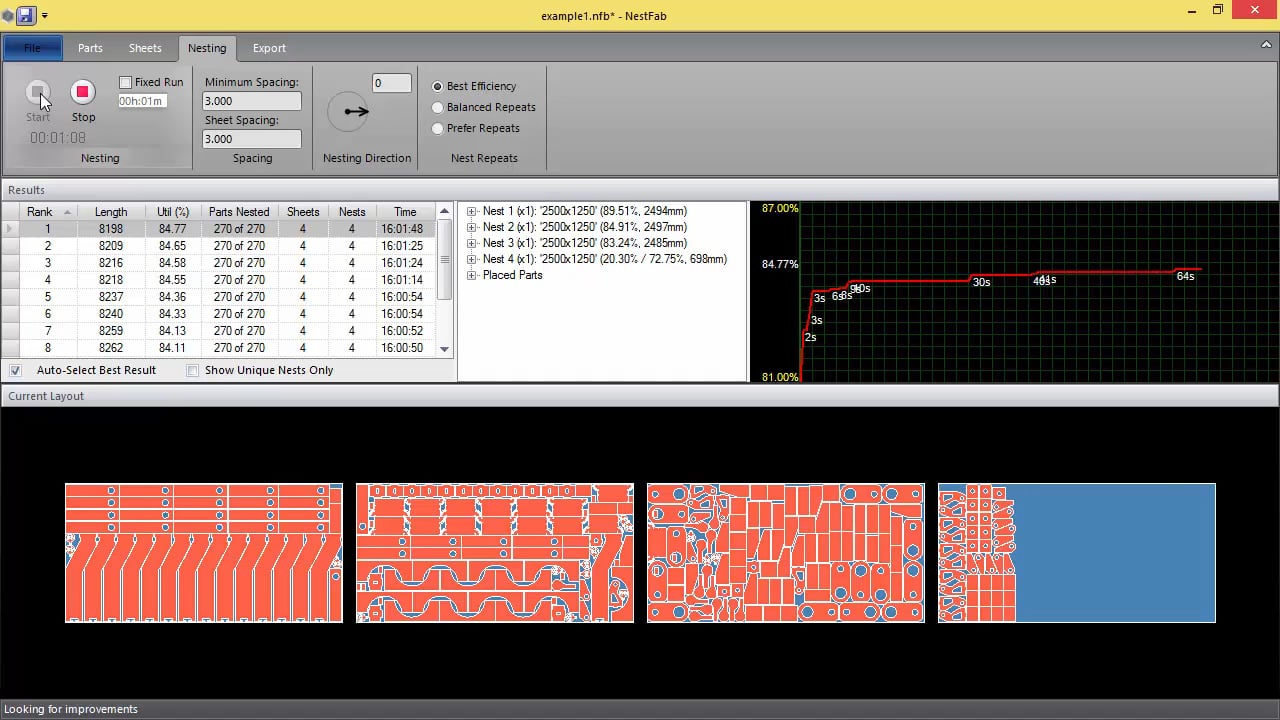1280x720 pixels.
Task: Expand the Placed Parts tree node
Action: [471, 275]
